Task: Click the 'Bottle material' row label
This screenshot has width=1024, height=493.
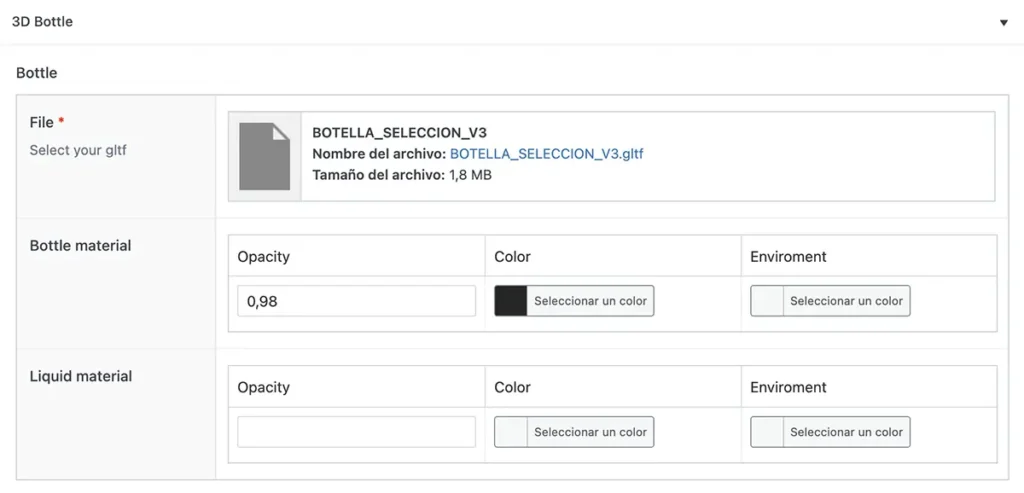Action: click(80, 246)
